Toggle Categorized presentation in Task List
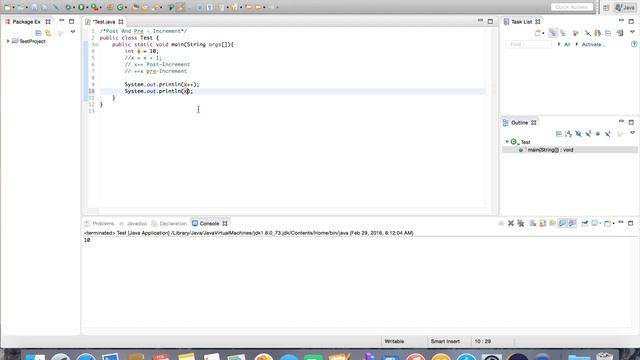Screen dimensions: 640x360 coord(553,33)
